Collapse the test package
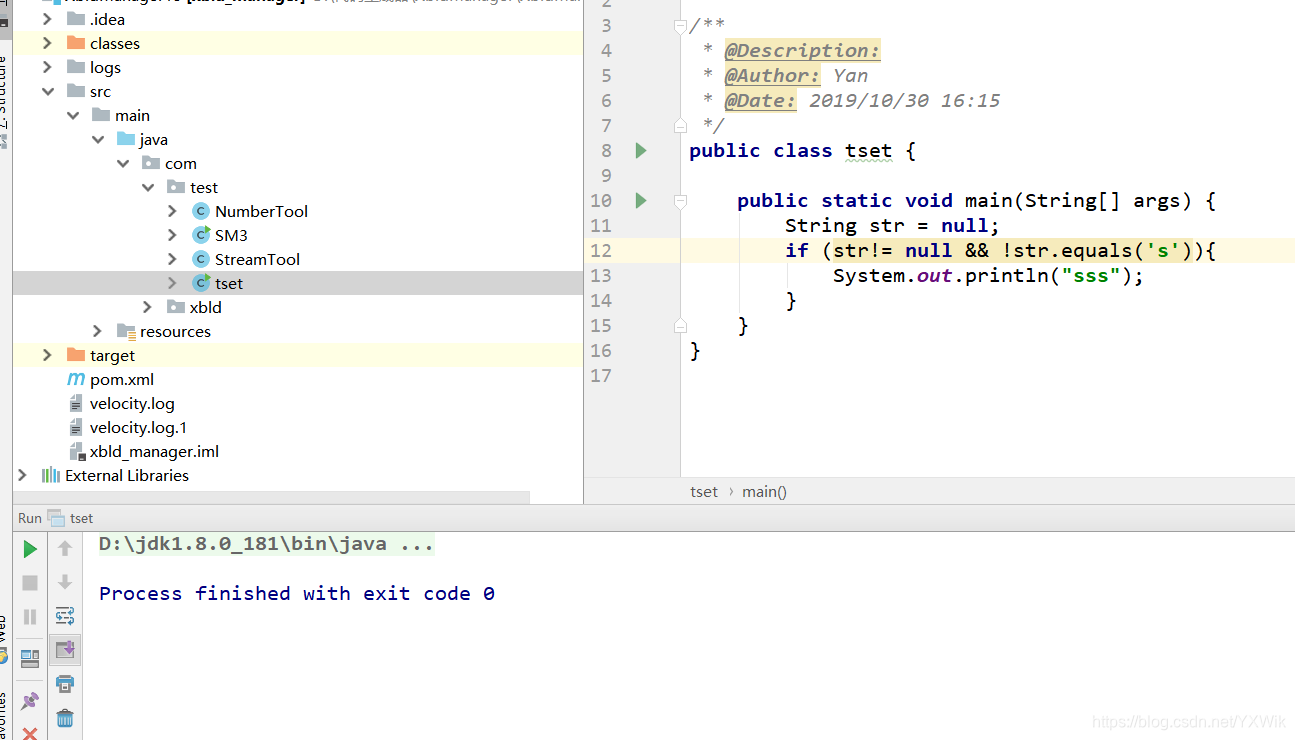Screen dimensions: 1295x740 [147, 187]
